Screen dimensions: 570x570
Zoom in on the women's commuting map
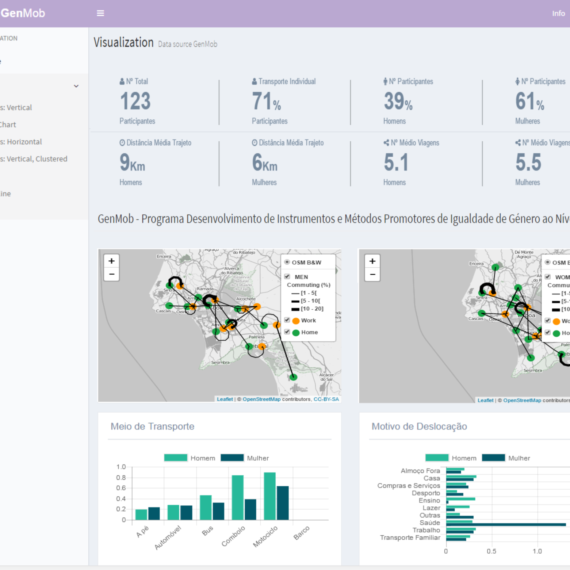[372, 261]
